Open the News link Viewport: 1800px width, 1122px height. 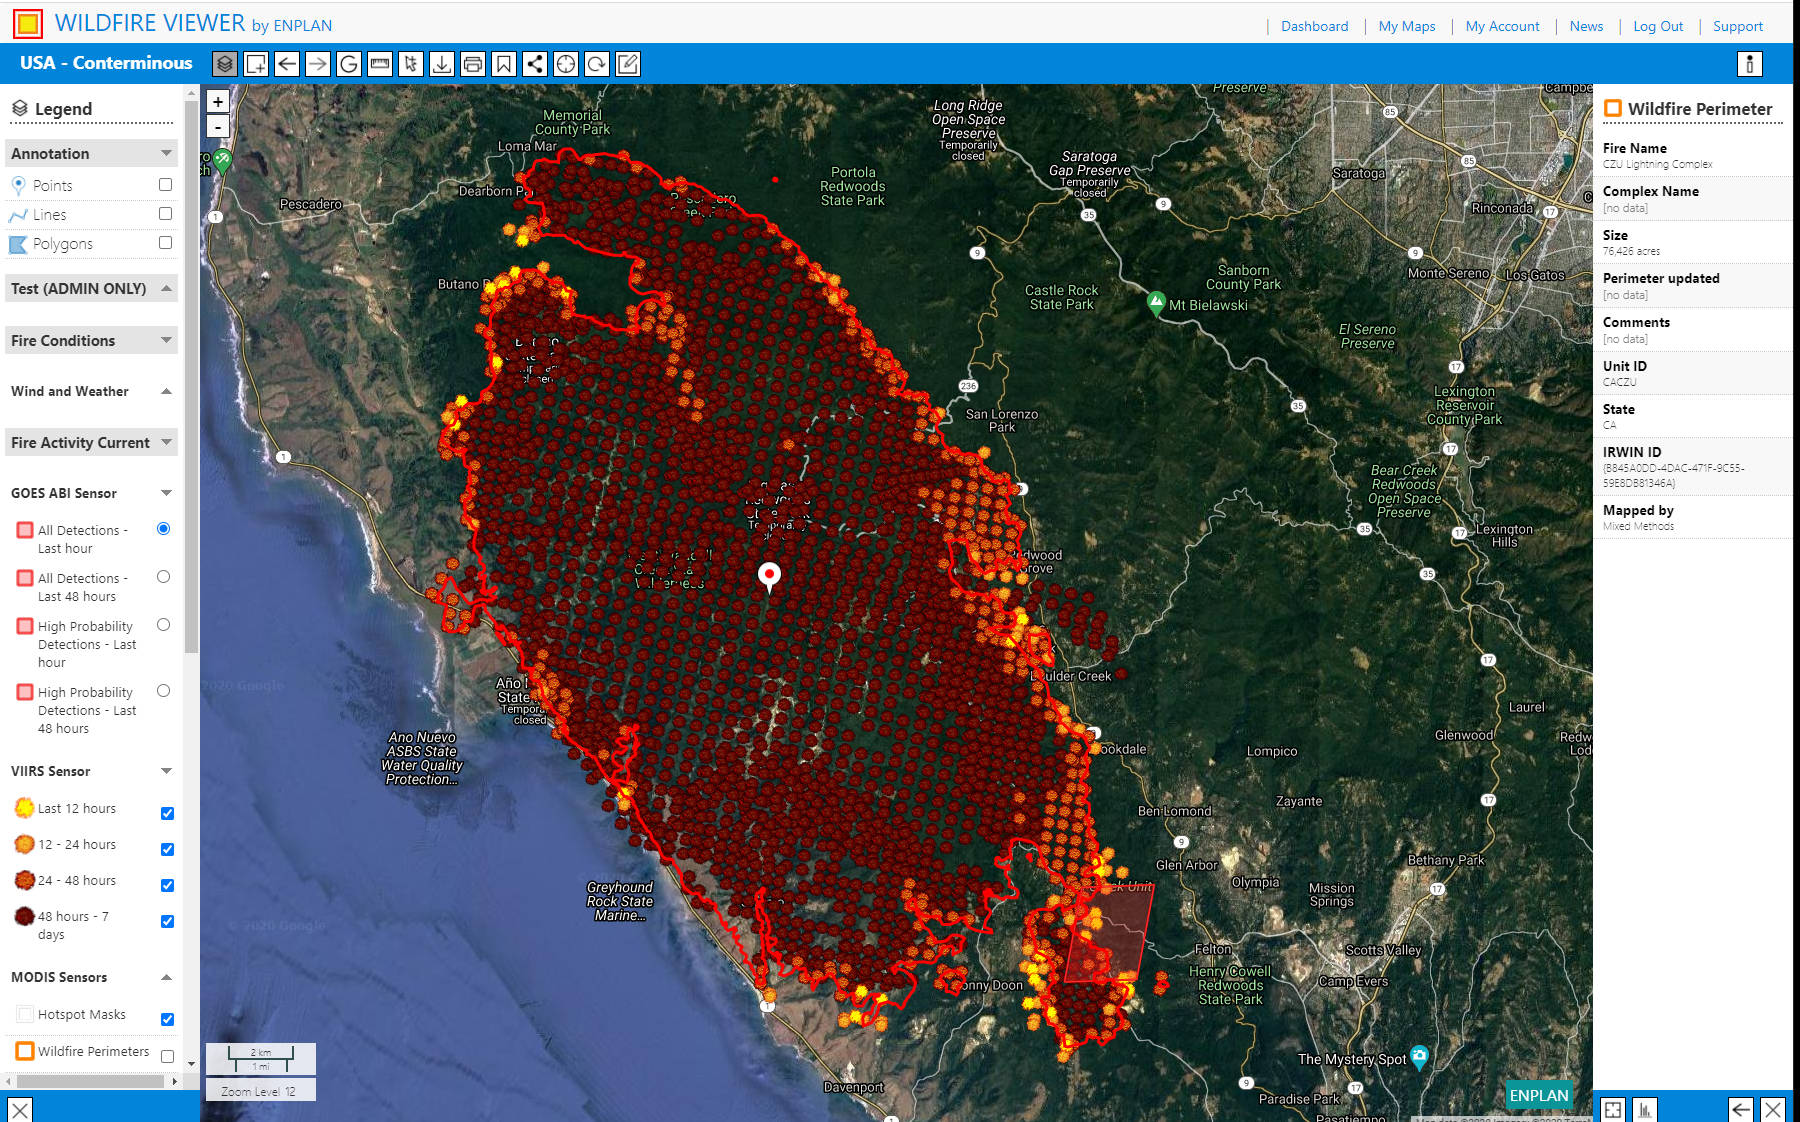(x=1586, y=26)
